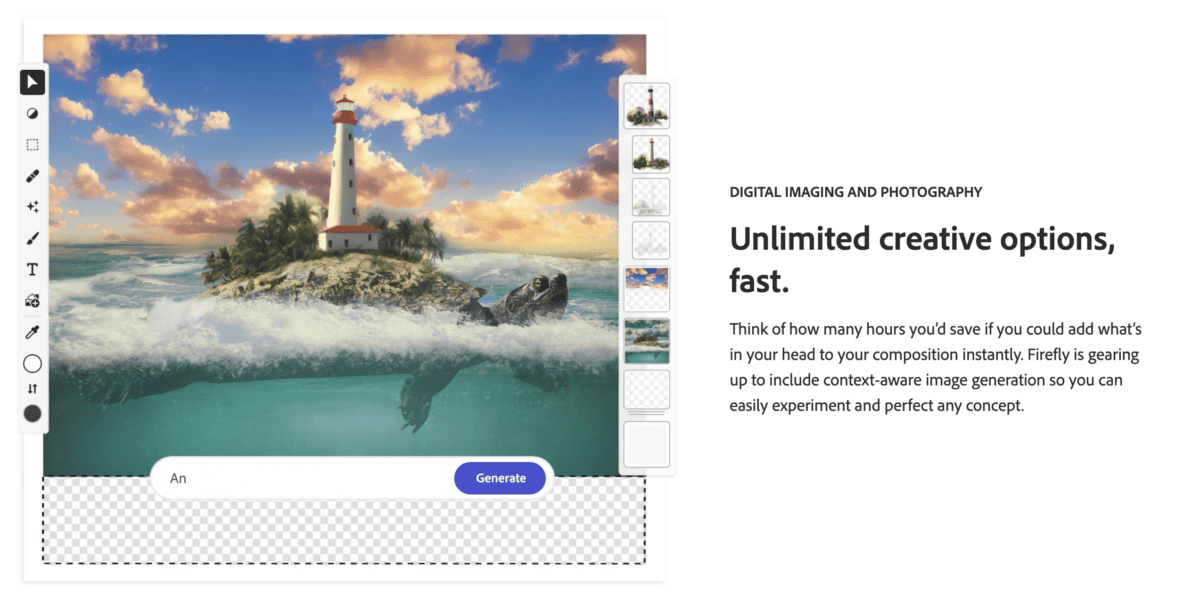Viewport: 1200px width, 606px height.
Task: Select the Move tool at top of toolbar
Action: (x=32, y=82)
